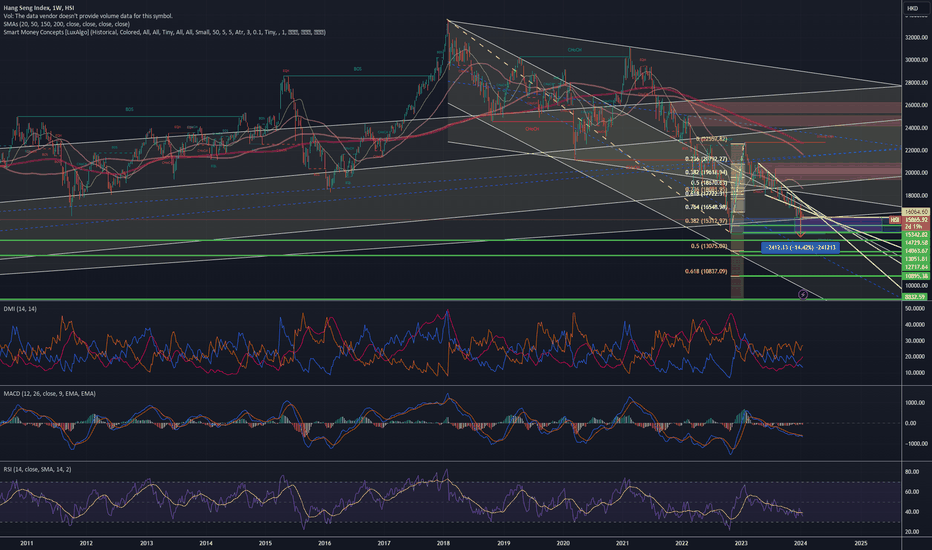
Task: Click the 2025 year label on the time axis
Action: pyautogui.click(x=861, y=543)
